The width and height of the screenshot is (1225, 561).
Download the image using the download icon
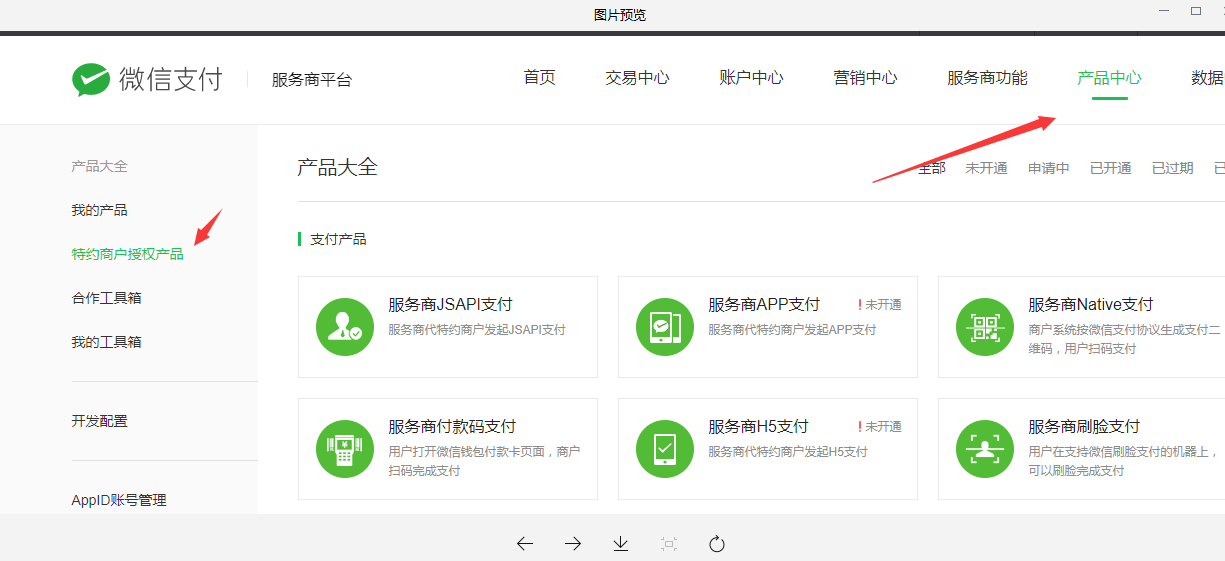pos(621,544)
